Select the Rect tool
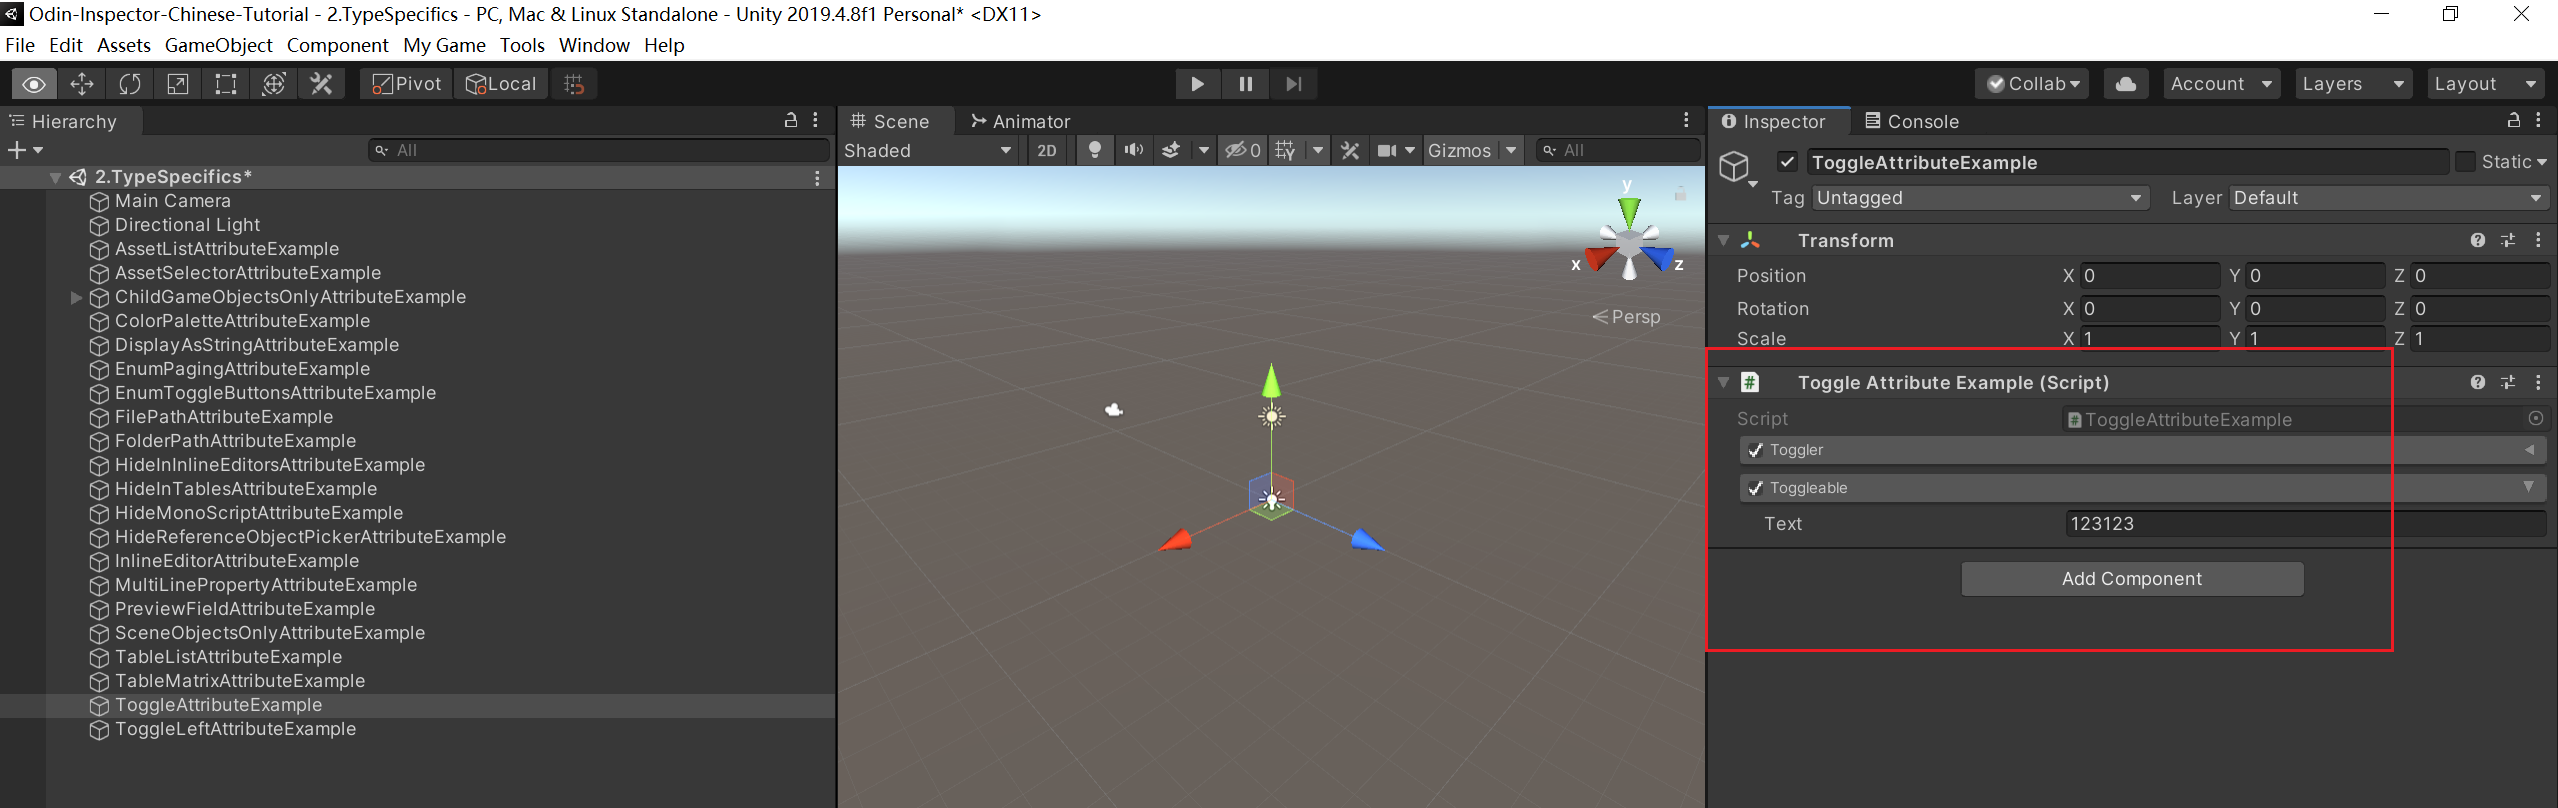The height and width of the screenshot is (808, 2558). coord(226,84)
